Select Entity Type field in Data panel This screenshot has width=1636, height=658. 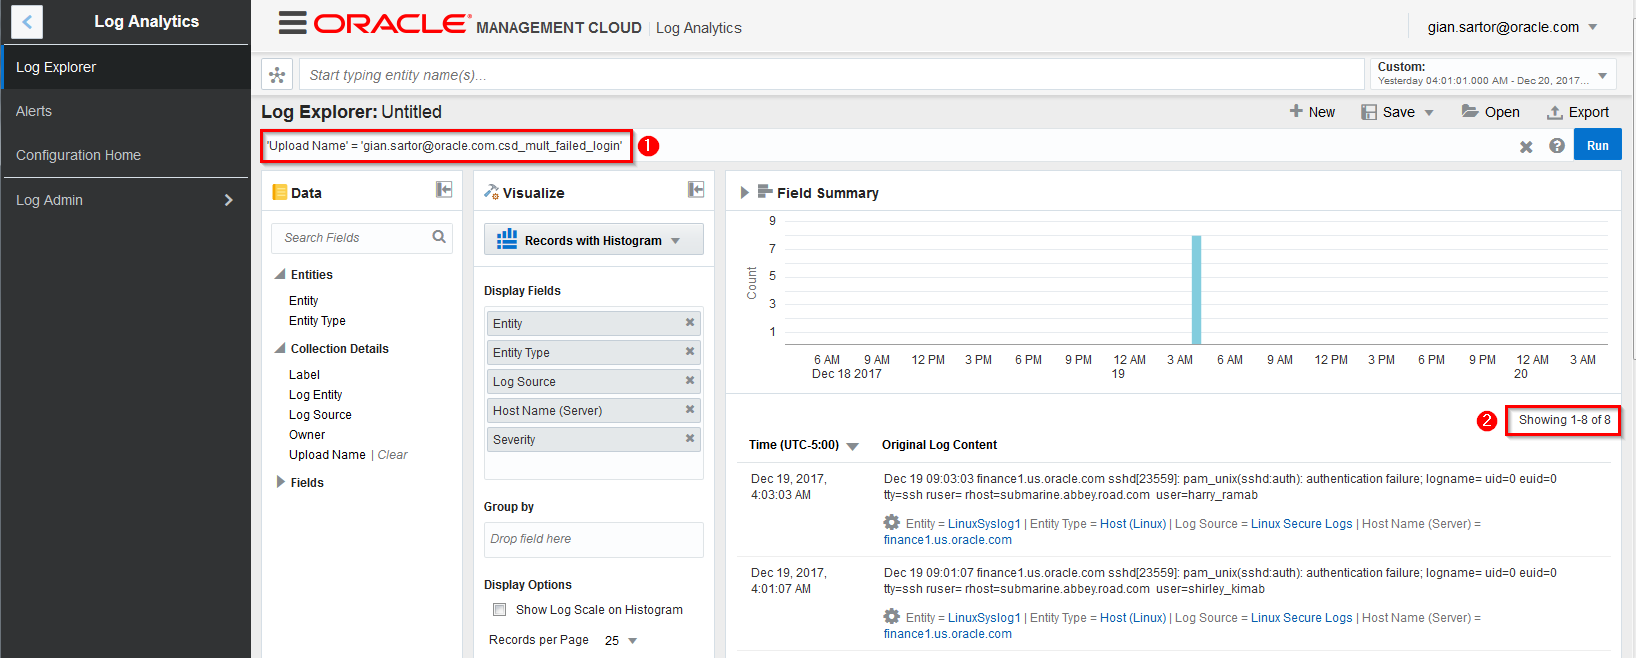[x=317, y=321]
